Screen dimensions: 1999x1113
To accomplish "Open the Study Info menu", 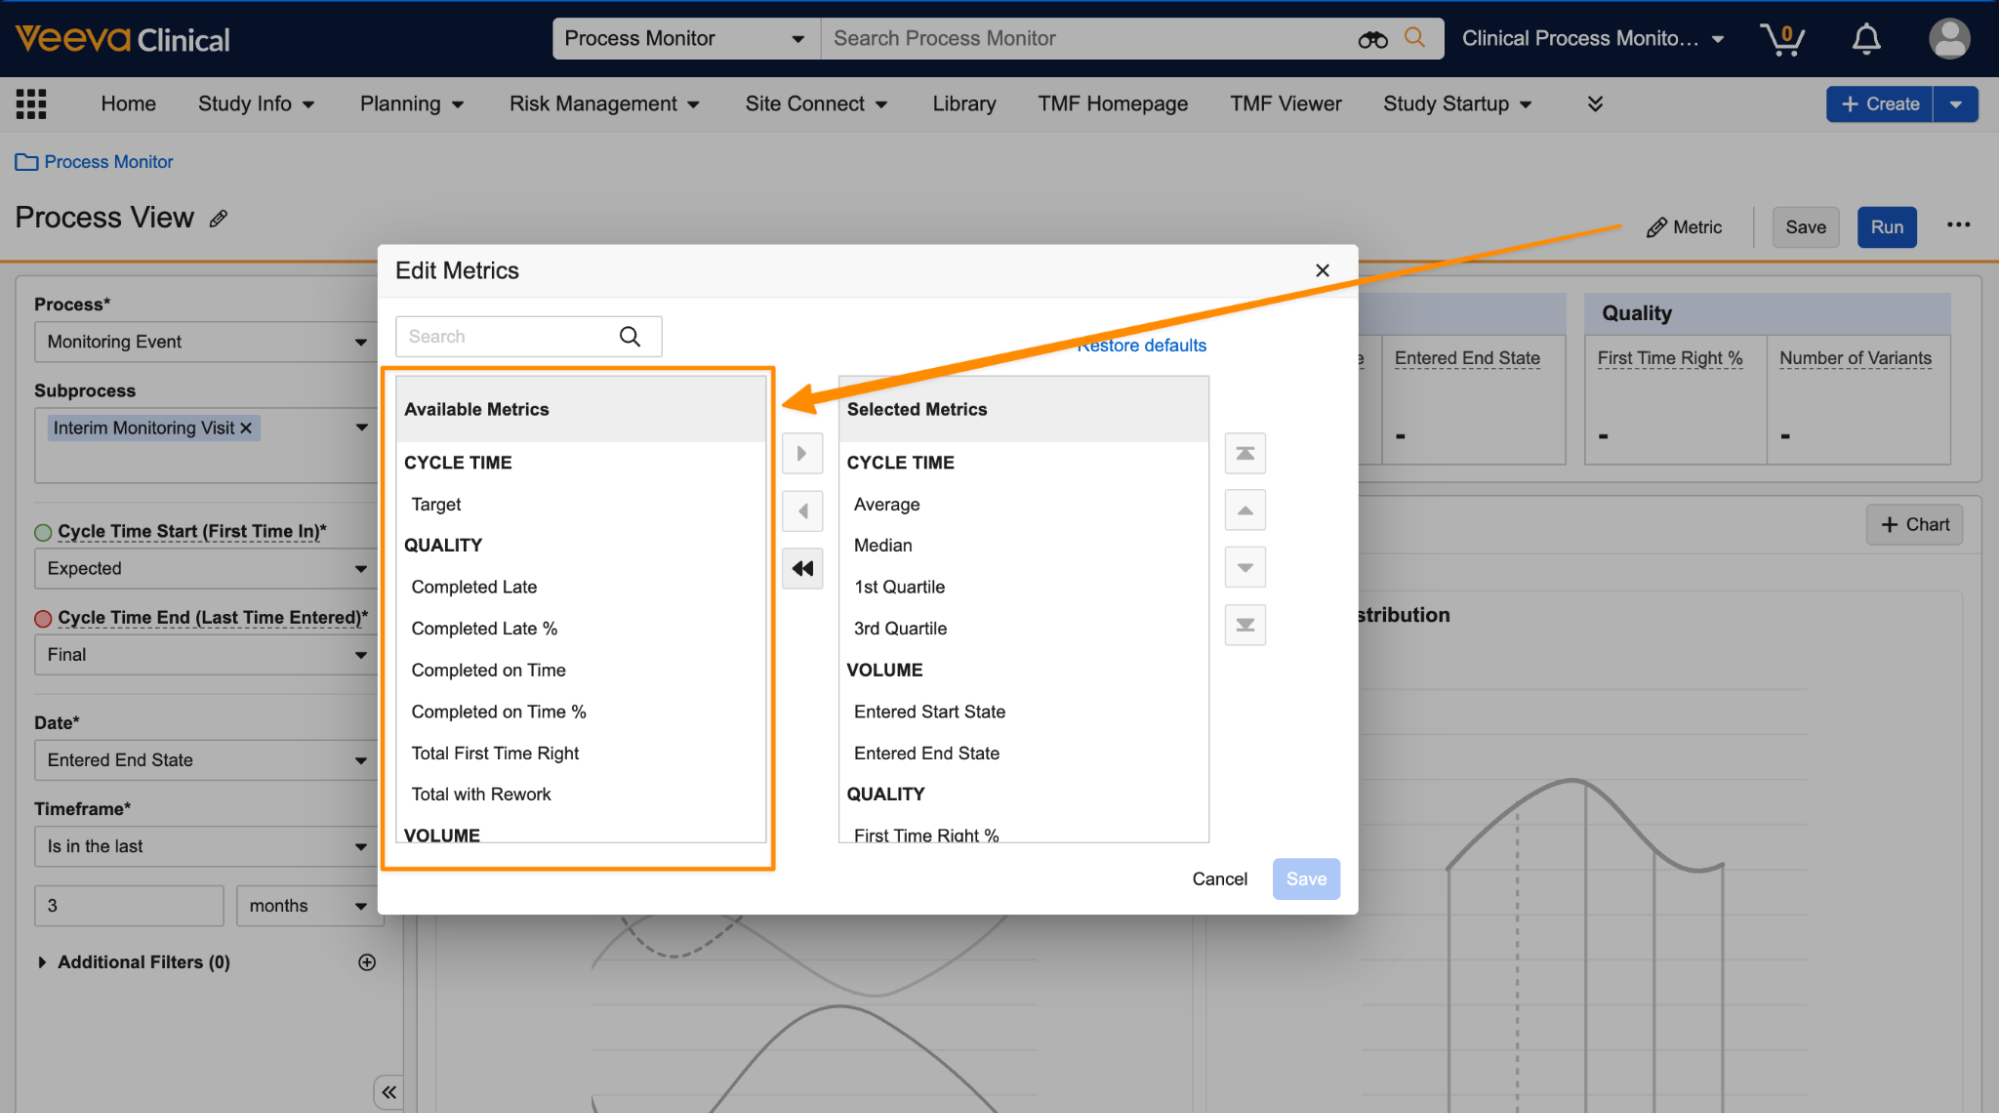I will (256, 104).
